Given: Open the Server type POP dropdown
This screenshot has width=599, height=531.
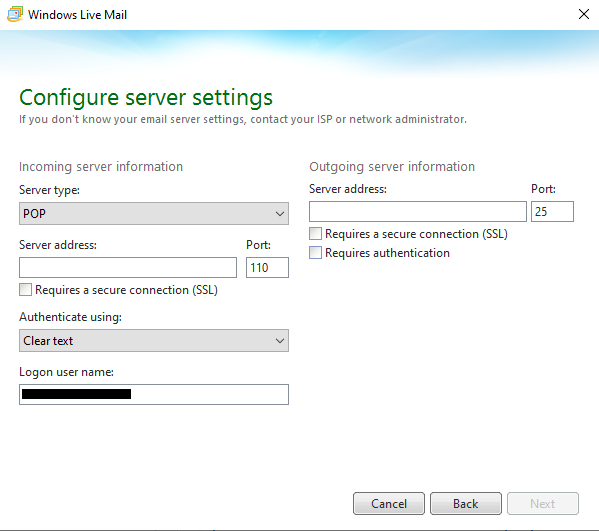Looking at the screenshot, I should pos(154,214).
